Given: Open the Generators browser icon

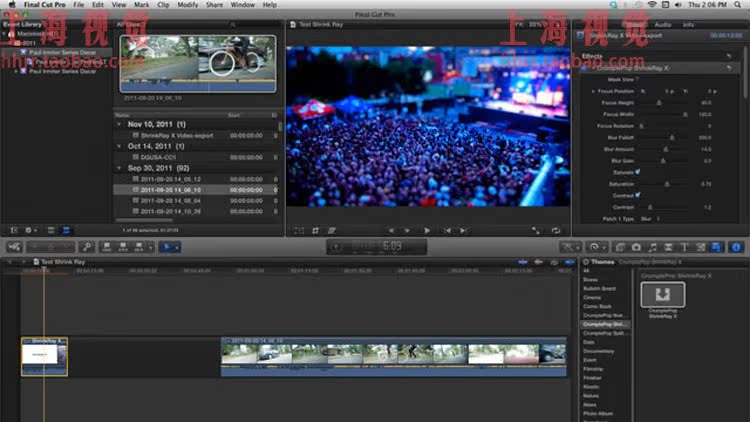Looking at the screenshot, I should coord(701,247).
